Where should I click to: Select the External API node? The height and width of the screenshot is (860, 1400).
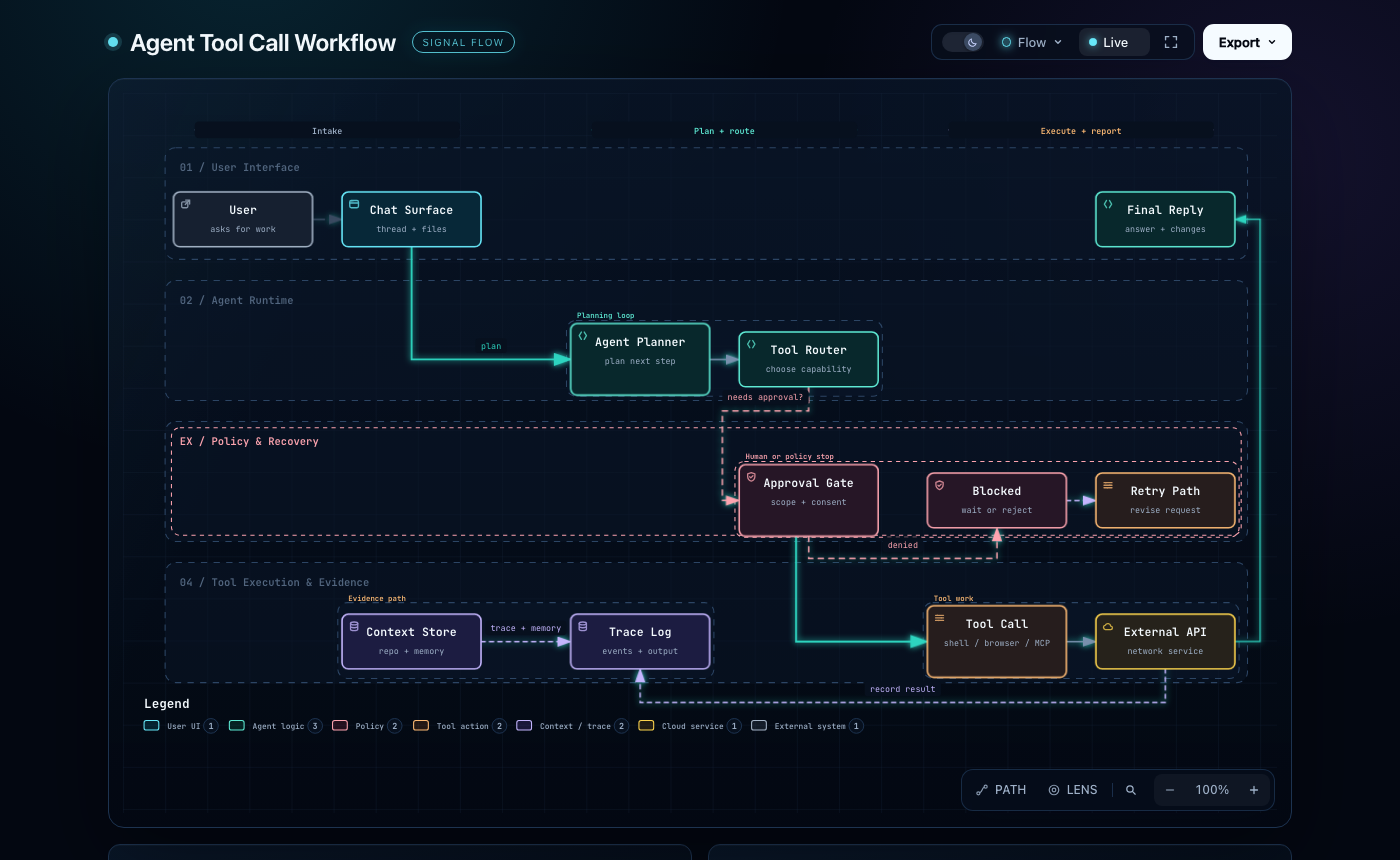click(x=1165, y=641)
